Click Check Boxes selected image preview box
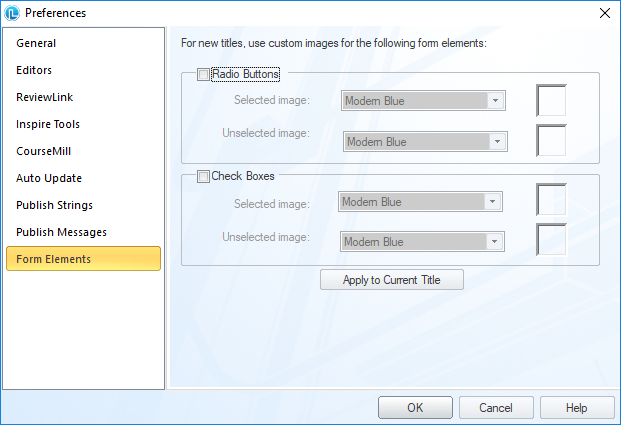The height and width of the screenshot is (428, 625). [x=551, y=200]
